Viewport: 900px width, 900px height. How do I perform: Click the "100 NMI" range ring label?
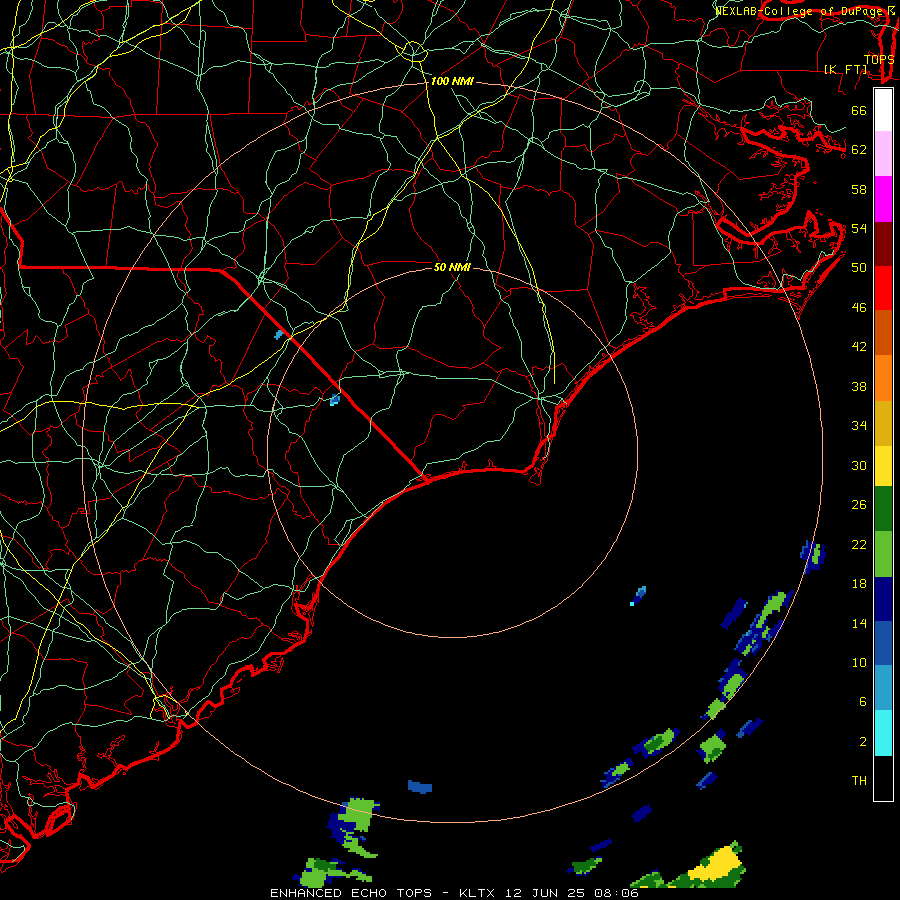pos(452,82)
